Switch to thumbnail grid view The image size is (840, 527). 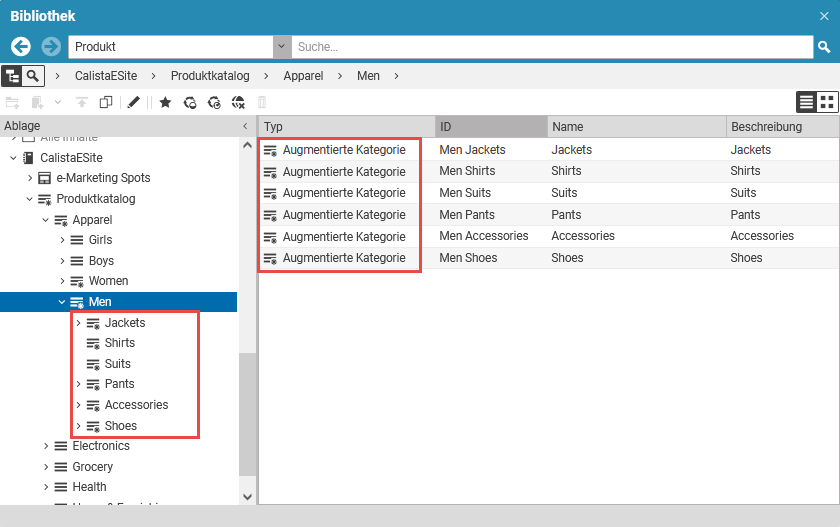827,102
